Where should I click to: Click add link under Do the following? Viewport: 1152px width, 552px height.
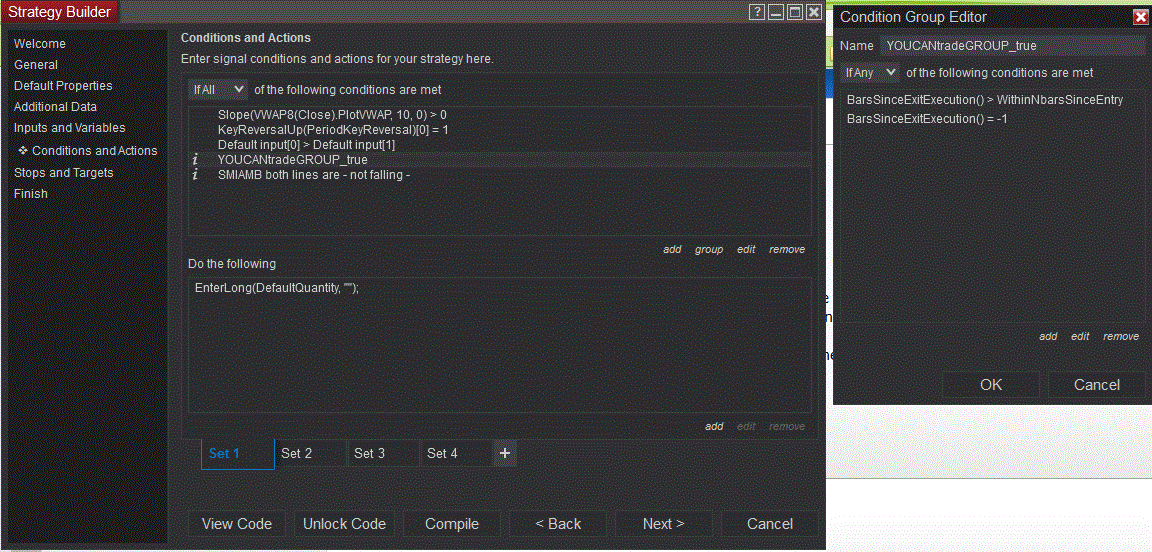point(714,426)
